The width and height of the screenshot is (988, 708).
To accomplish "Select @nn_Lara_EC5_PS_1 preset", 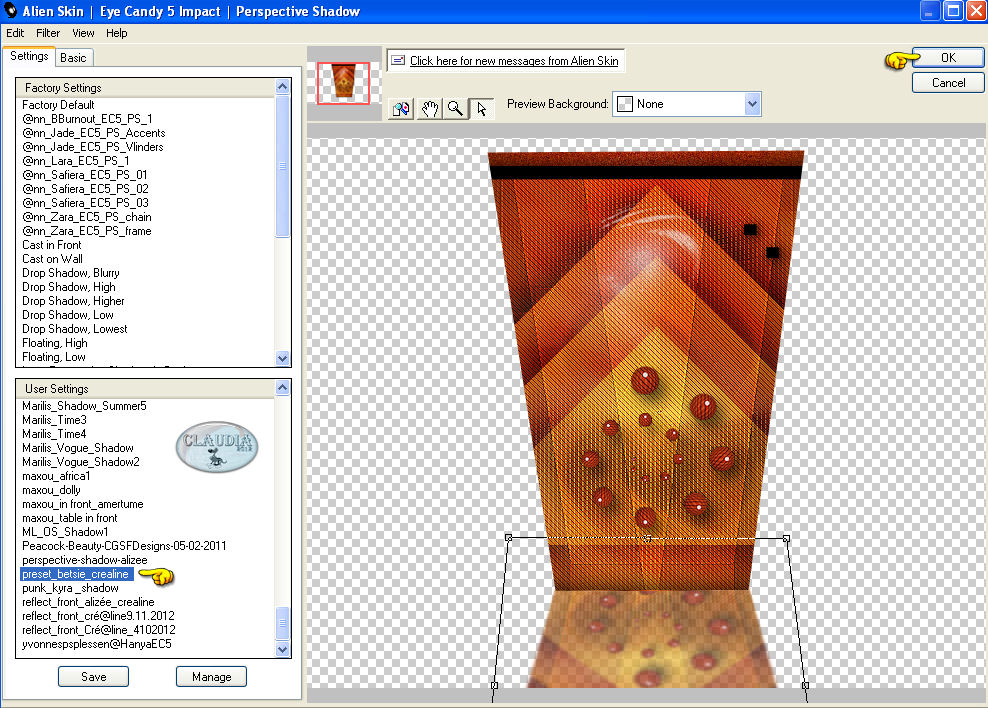I will click(x=76, y=161).
